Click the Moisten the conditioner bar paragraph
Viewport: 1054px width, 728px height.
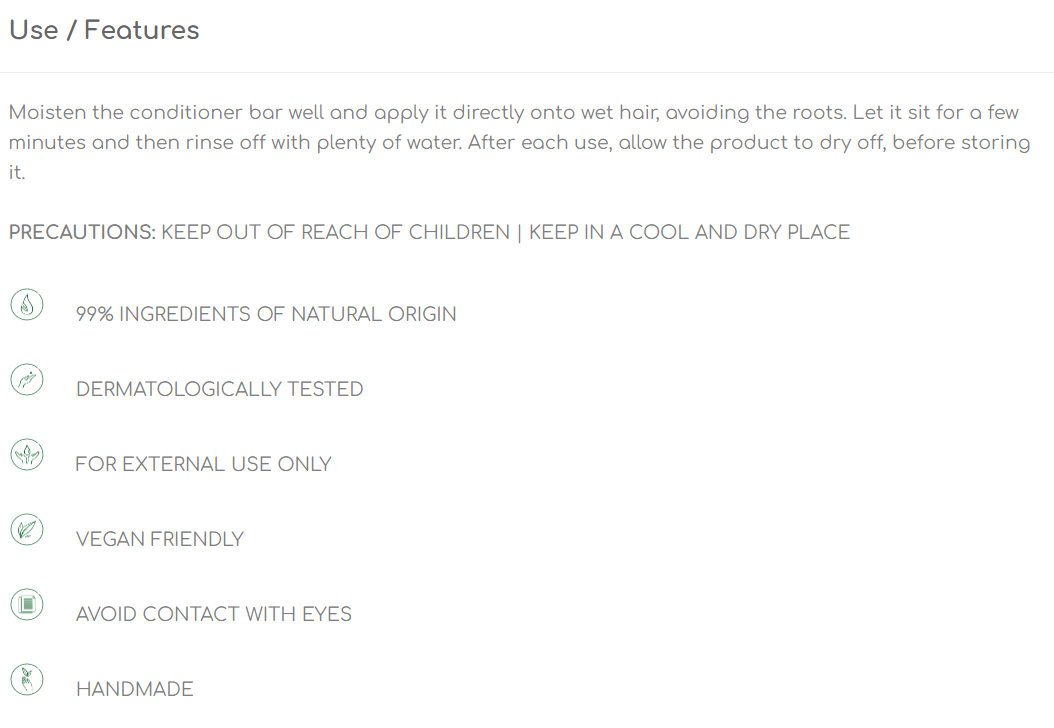[x=519, y=142]
